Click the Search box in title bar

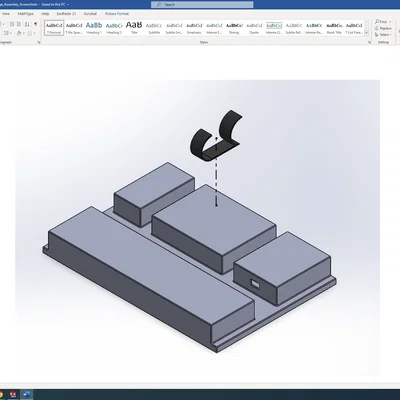[202, 5]
